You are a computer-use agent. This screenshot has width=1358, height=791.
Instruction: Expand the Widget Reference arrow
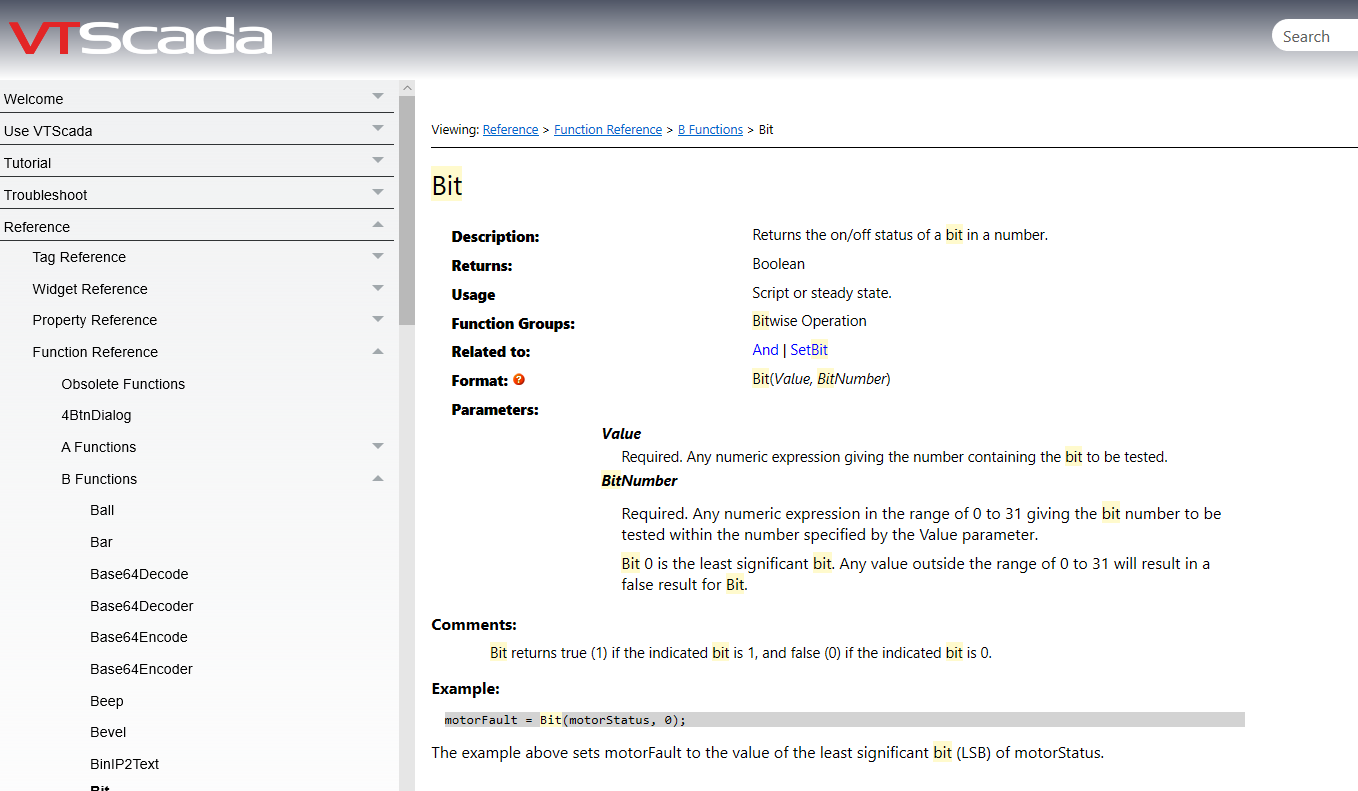click(378, 288)
